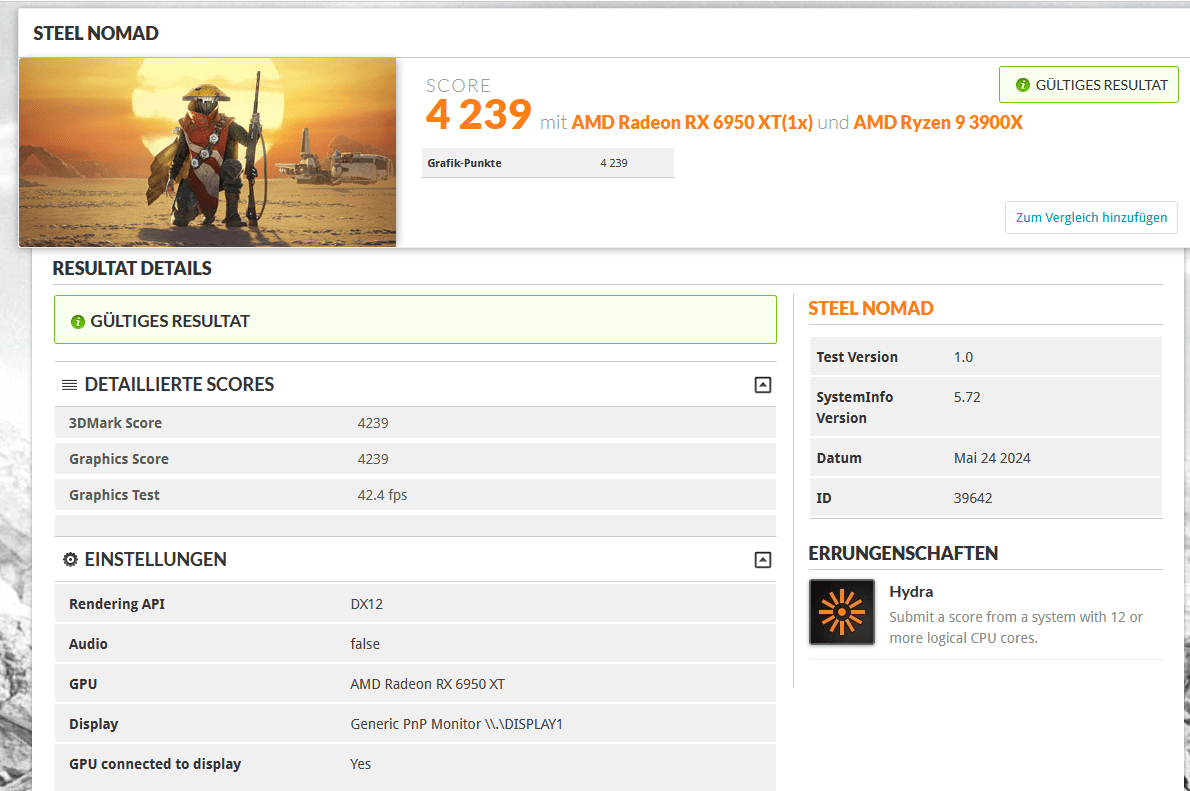The image size is (1190, 791).
Task: Open the AMD Radeon RX 6950 XT(1x) link
Action: (691, 122)
